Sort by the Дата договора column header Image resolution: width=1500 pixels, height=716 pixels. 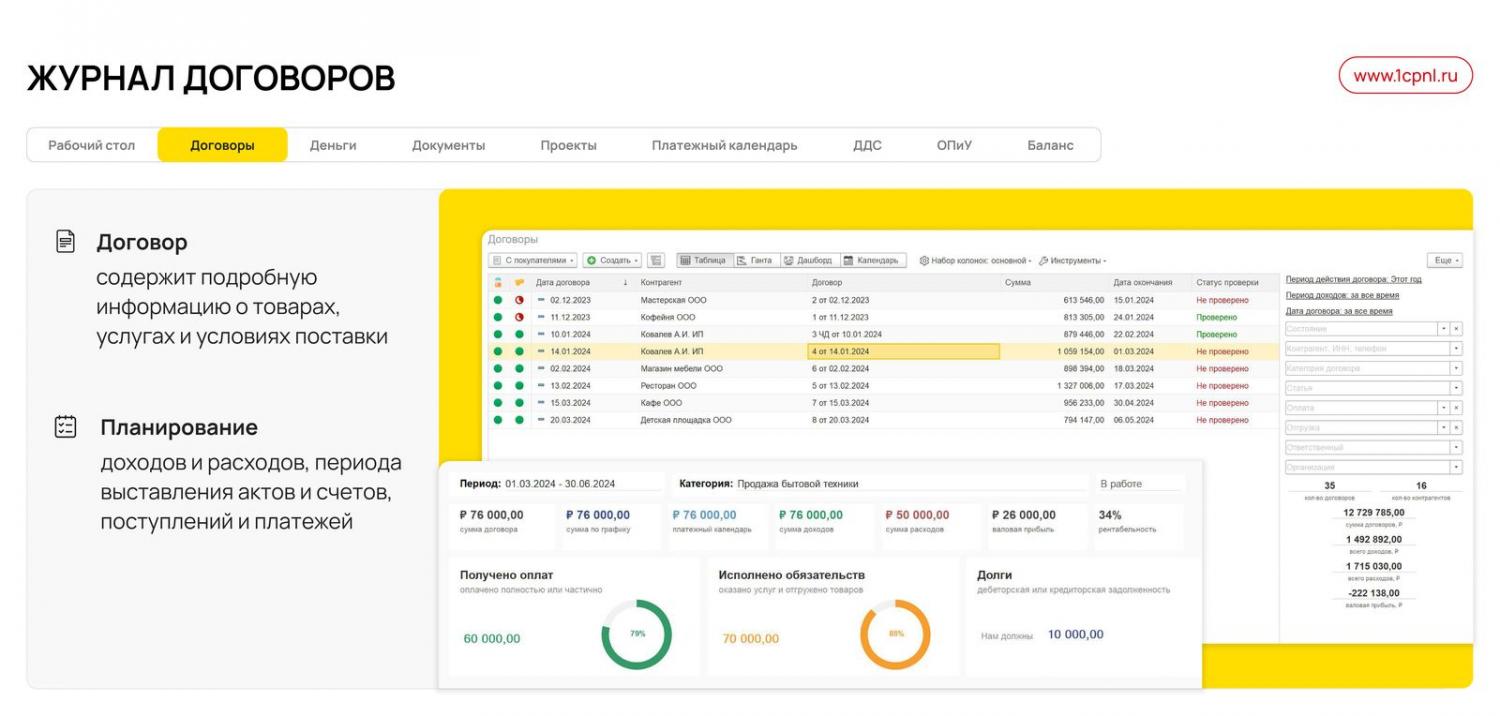coord(563,283)
